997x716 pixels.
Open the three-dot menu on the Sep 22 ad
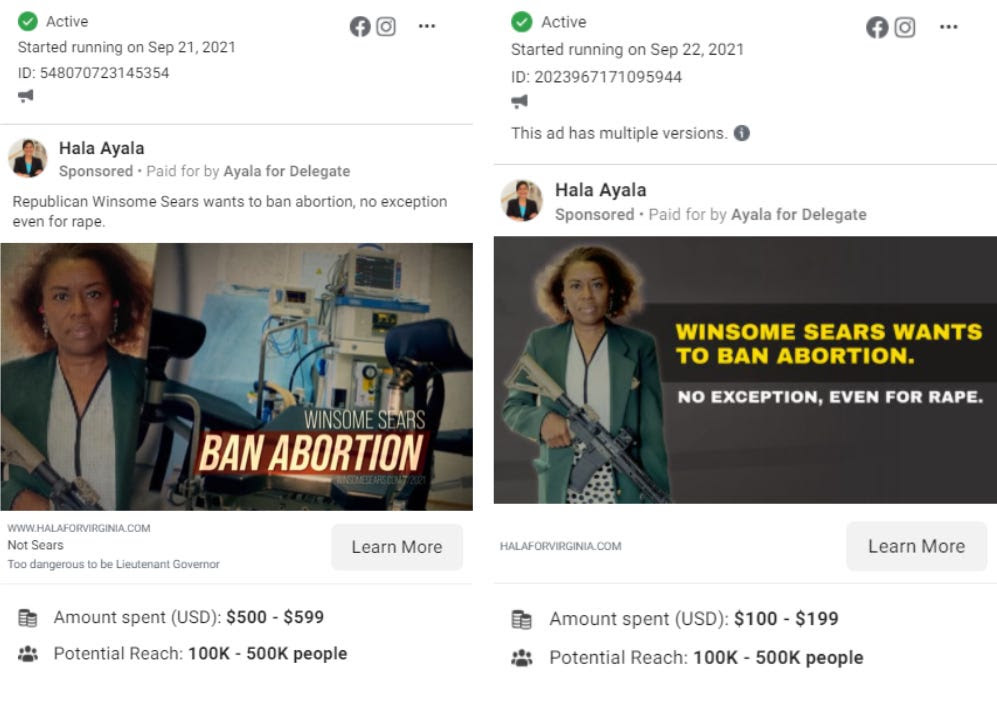pos(949,27)
